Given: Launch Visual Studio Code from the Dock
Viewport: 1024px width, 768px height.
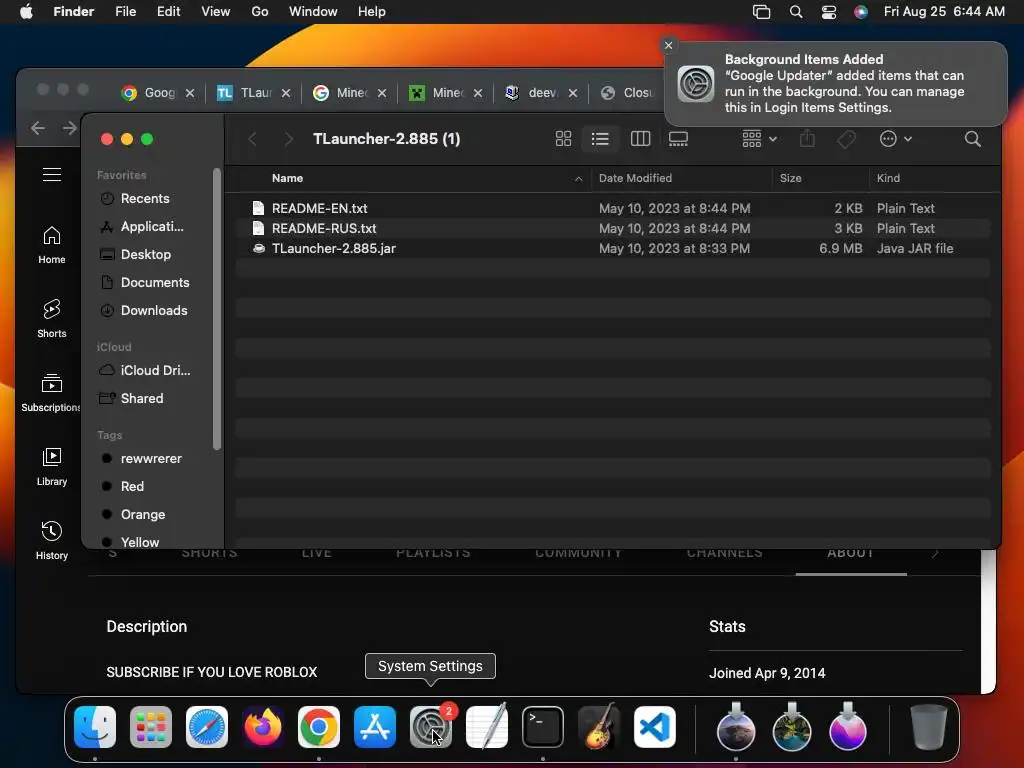Looking at the screenshot, I should (x=654, y=727).
